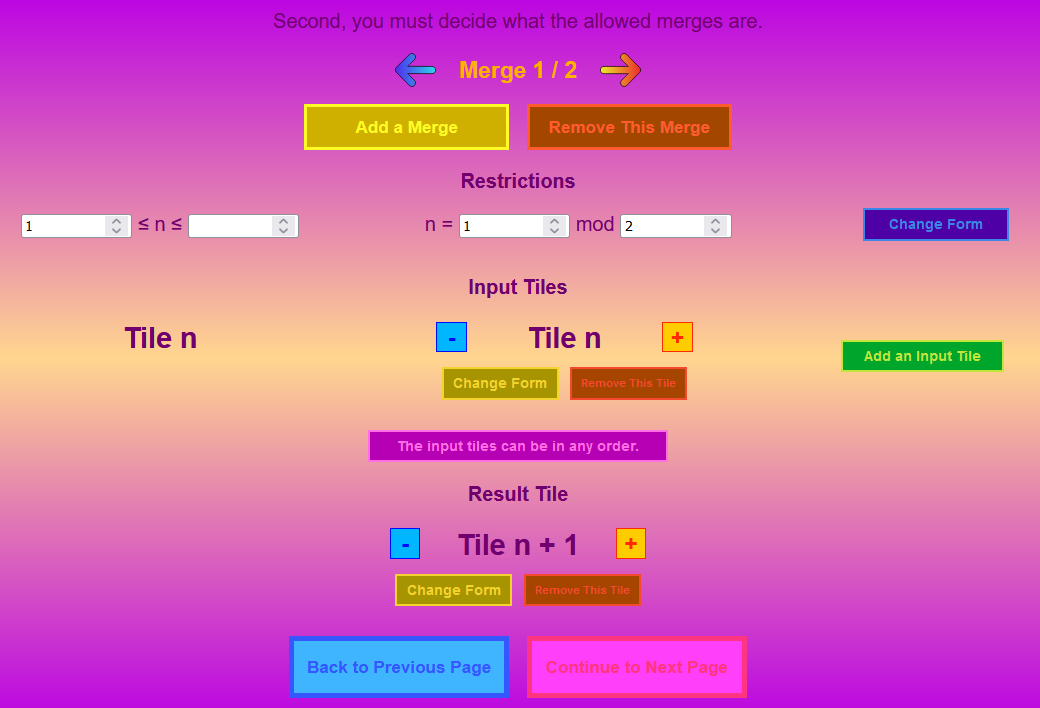Adjust the upper bound stepper for n
This screenshot has width=1040, height=708.
[x=283, y=226]
